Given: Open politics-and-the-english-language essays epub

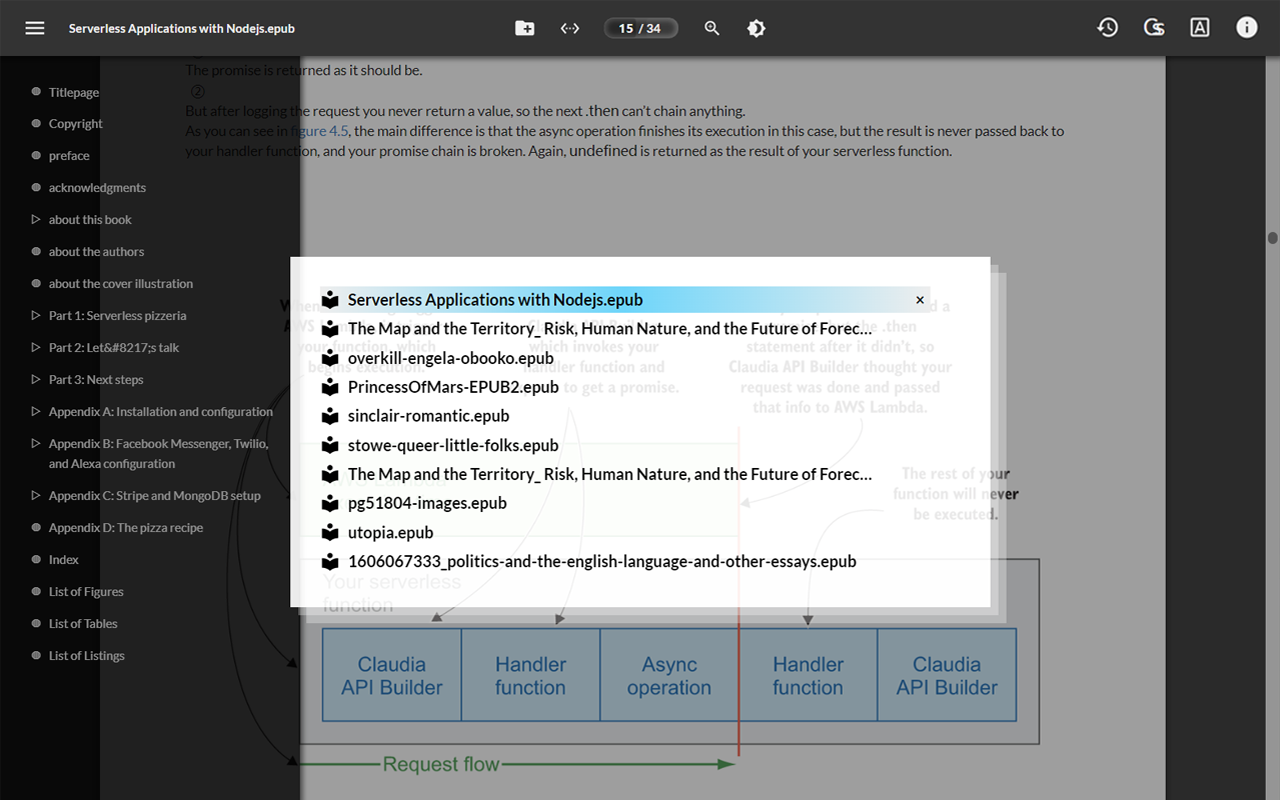Looking at the screenshot, I should coord(602,561).
